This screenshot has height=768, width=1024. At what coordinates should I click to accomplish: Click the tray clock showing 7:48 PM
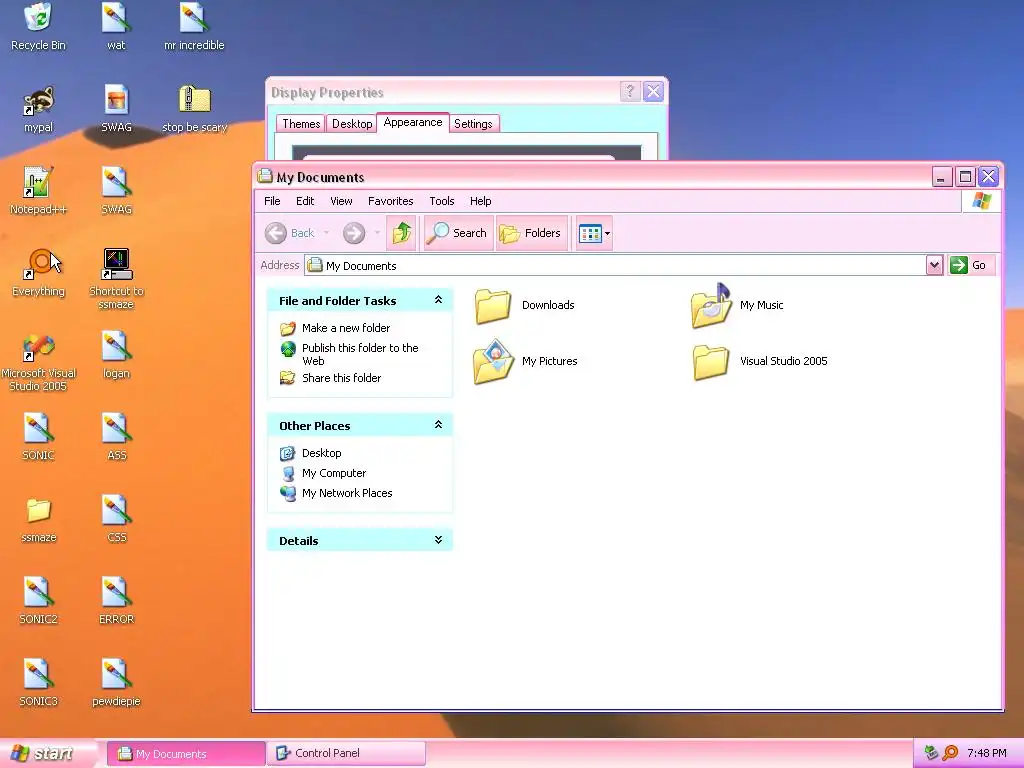pos(987,753)
